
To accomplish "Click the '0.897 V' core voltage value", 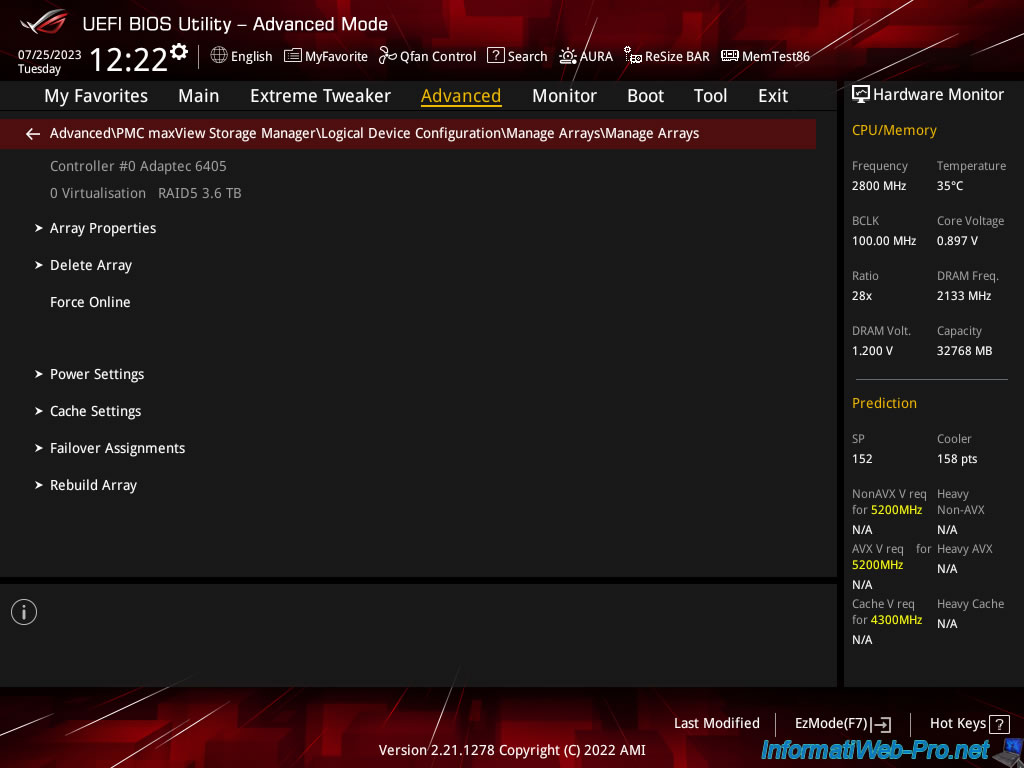I will [957, 241].
